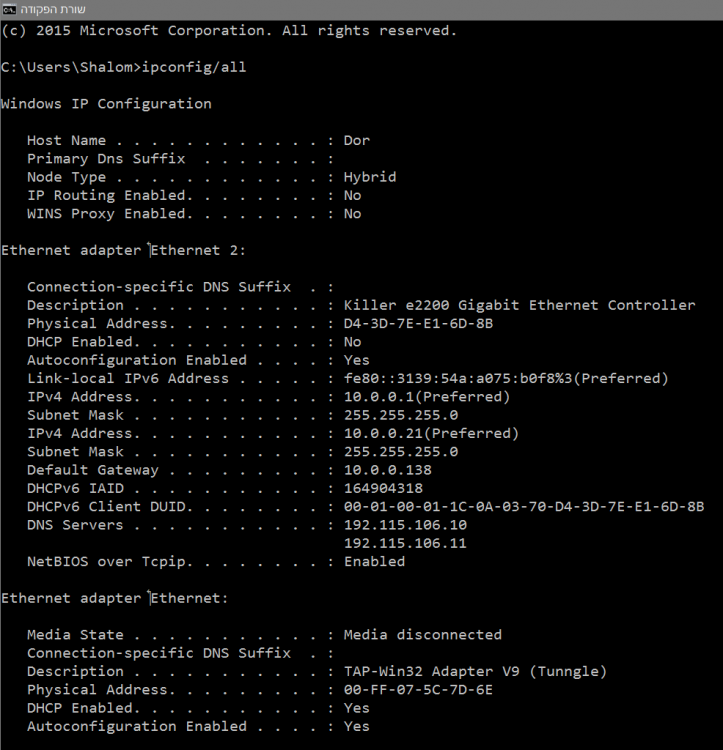Click the Media disconnected state text
Screen dimensions: 723x750
[423, 635]
